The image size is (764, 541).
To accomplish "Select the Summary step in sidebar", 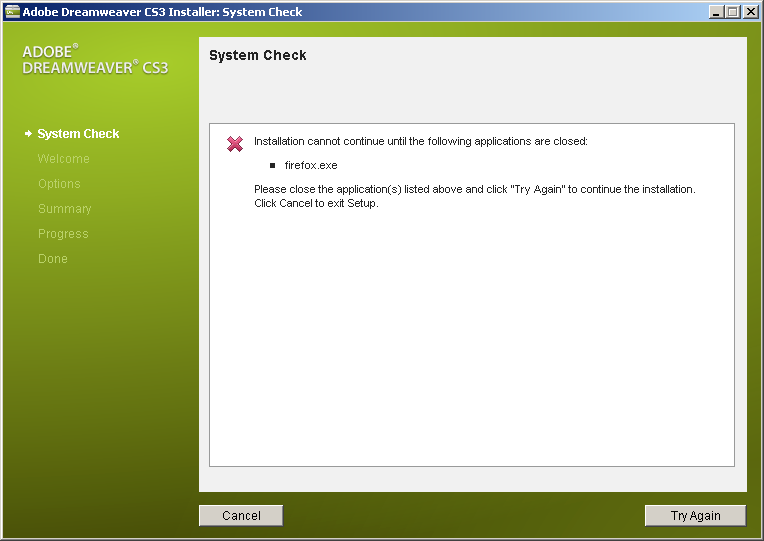I will click(64, 209).
